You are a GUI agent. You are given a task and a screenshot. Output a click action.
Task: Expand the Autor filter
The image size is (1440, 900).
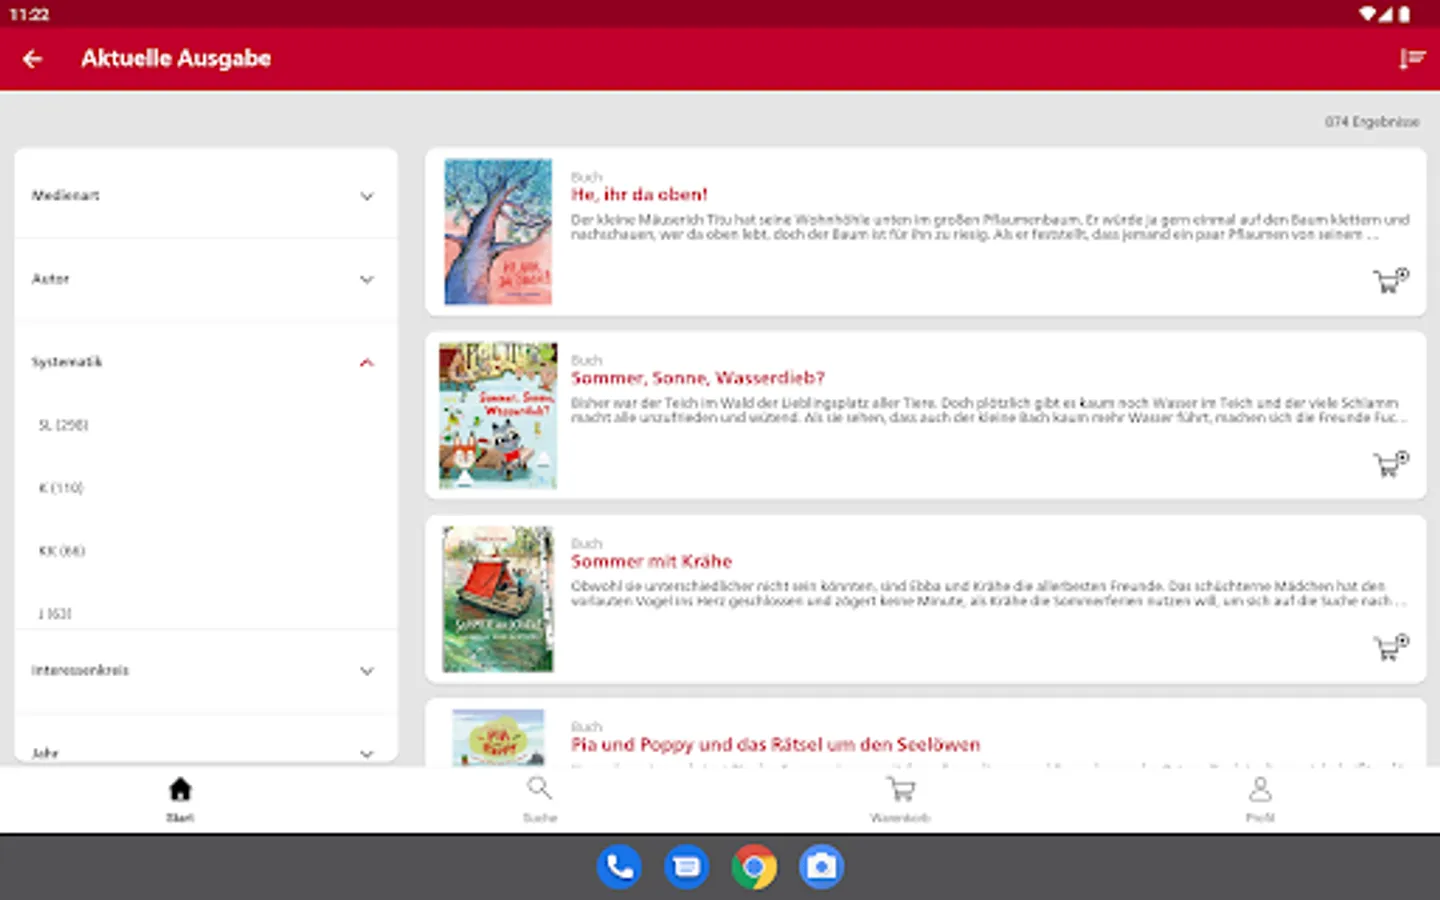pos(206,279)
